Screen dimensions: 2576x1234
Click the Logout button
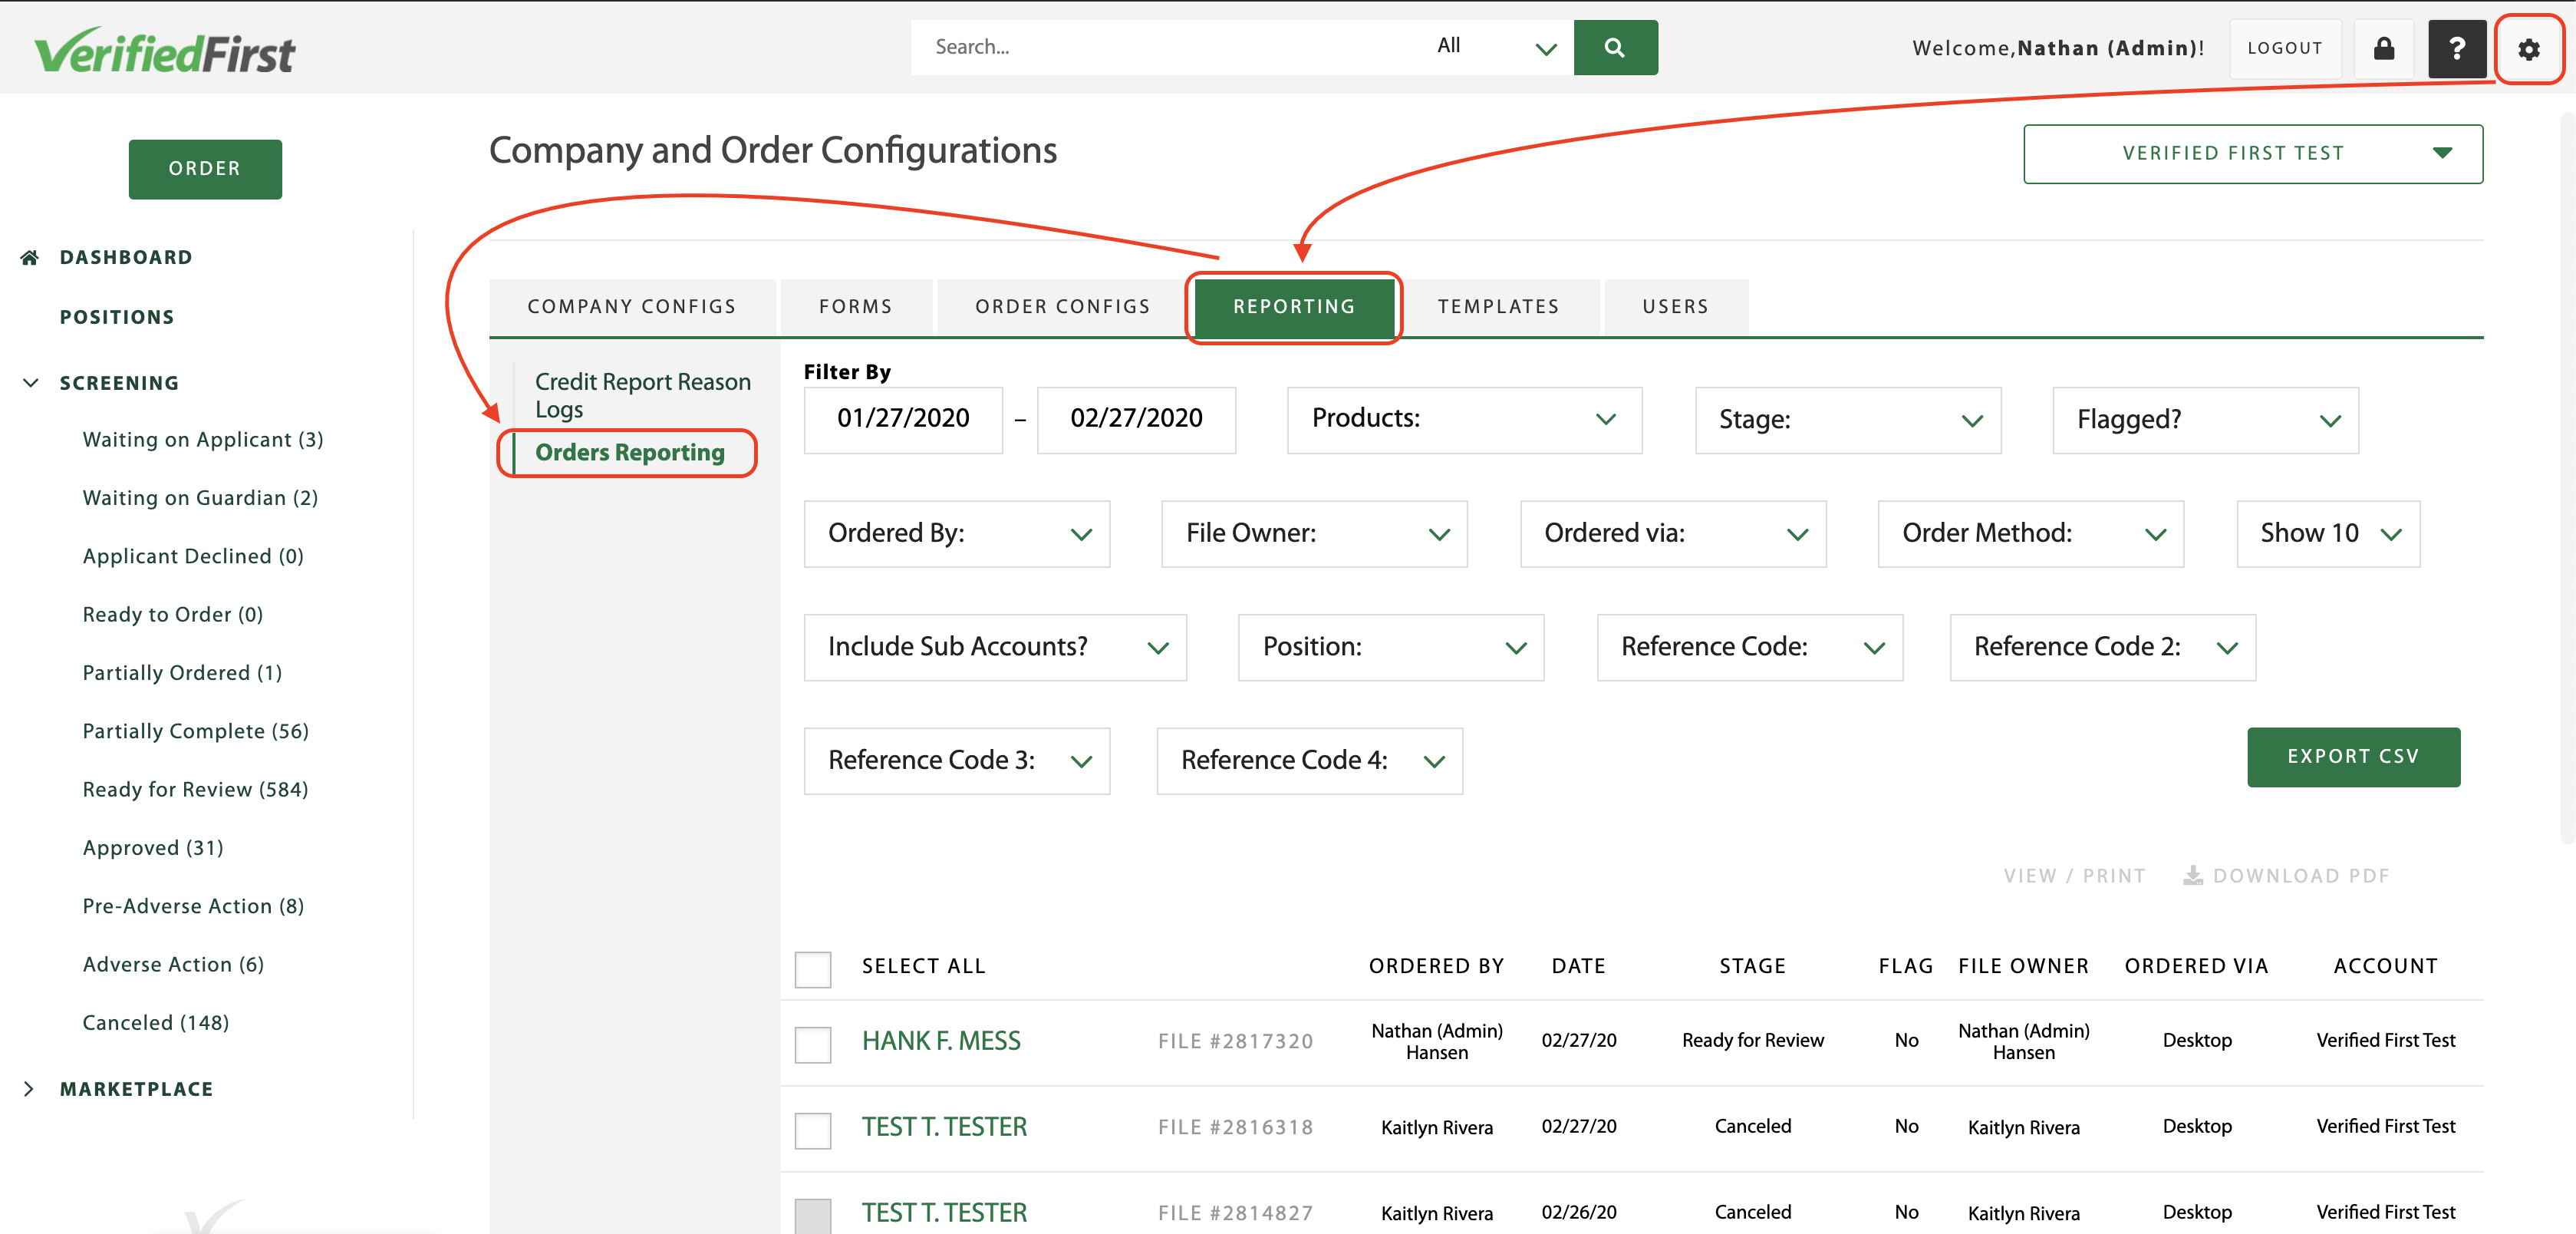[x=2285, y=48]
